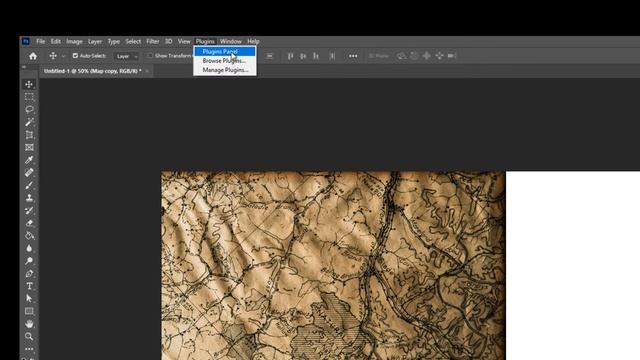Select the Eyedropper tool
This screenshot has width=640, height=360.
pyautogui.click(x=29, y=160)
